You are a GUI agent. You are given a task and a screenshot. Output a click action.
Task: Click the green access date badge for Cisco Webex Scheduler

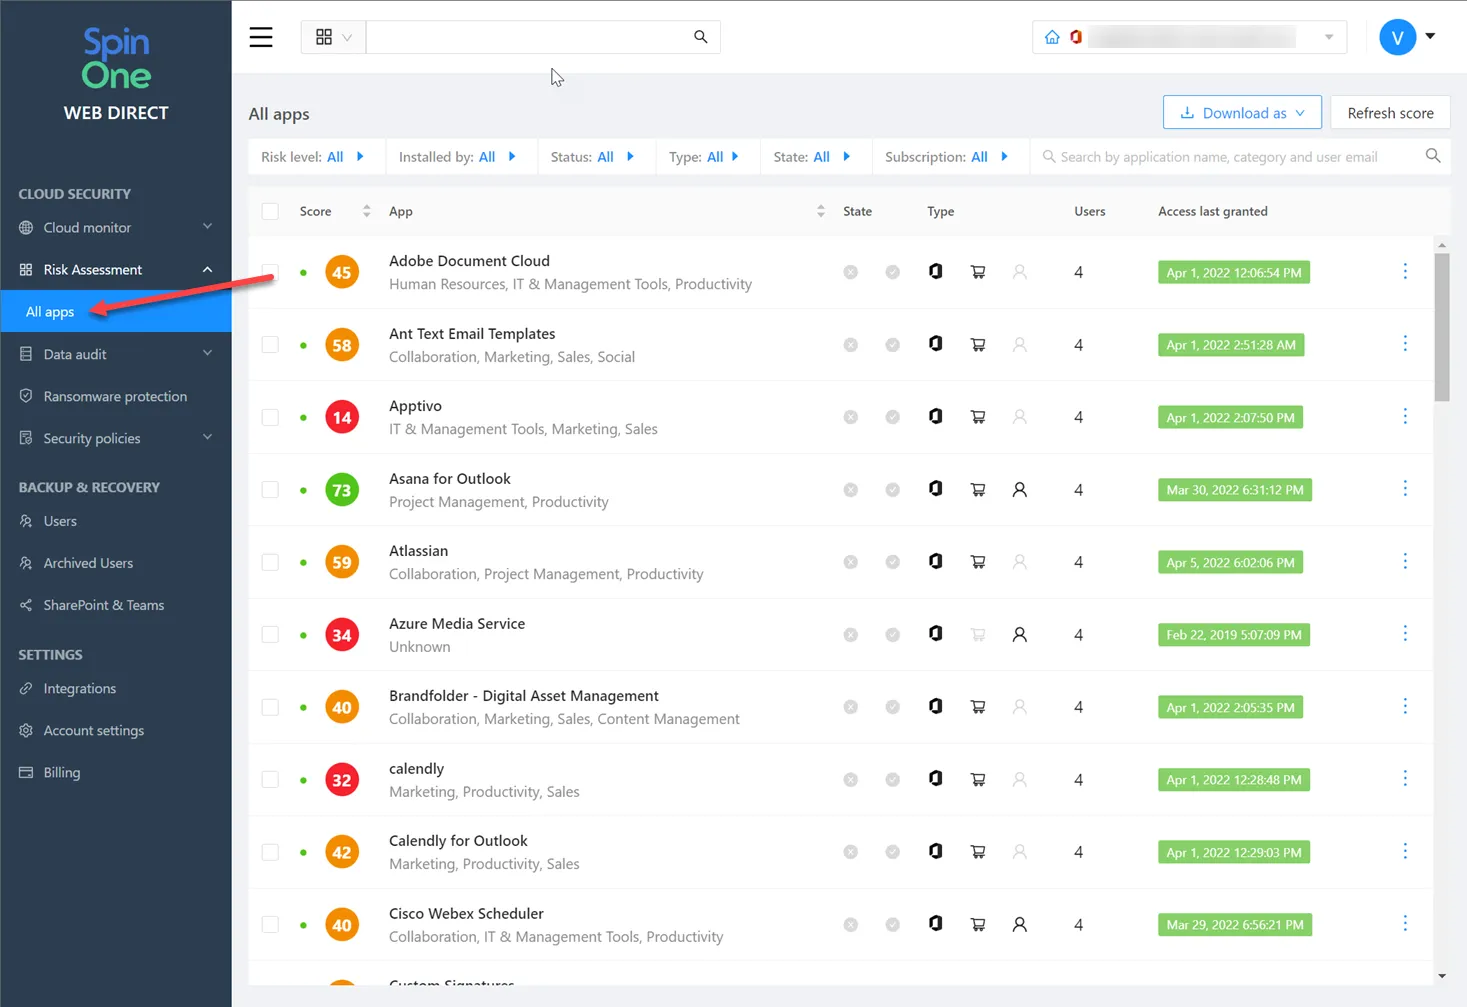point(1234,924)
